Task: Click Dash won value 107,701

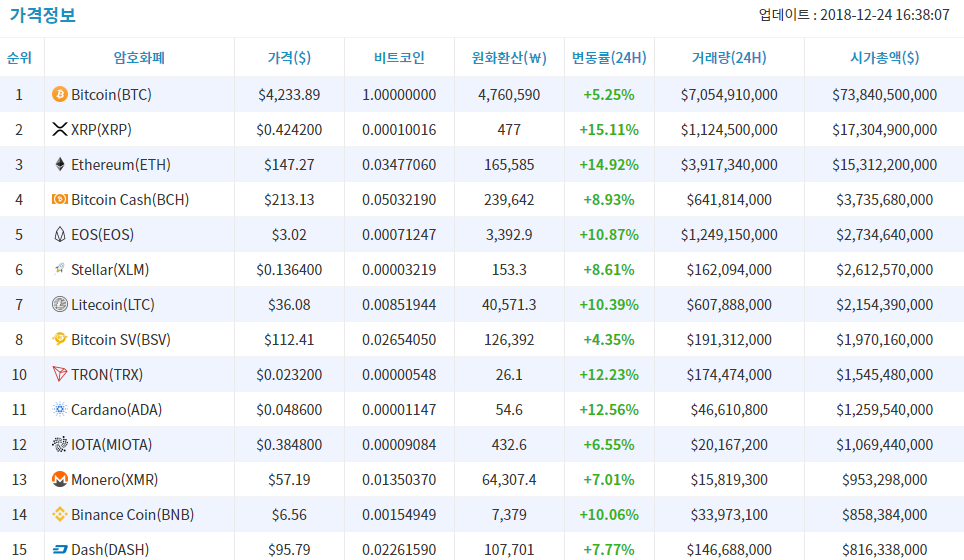Action: [x=509, y=550]
